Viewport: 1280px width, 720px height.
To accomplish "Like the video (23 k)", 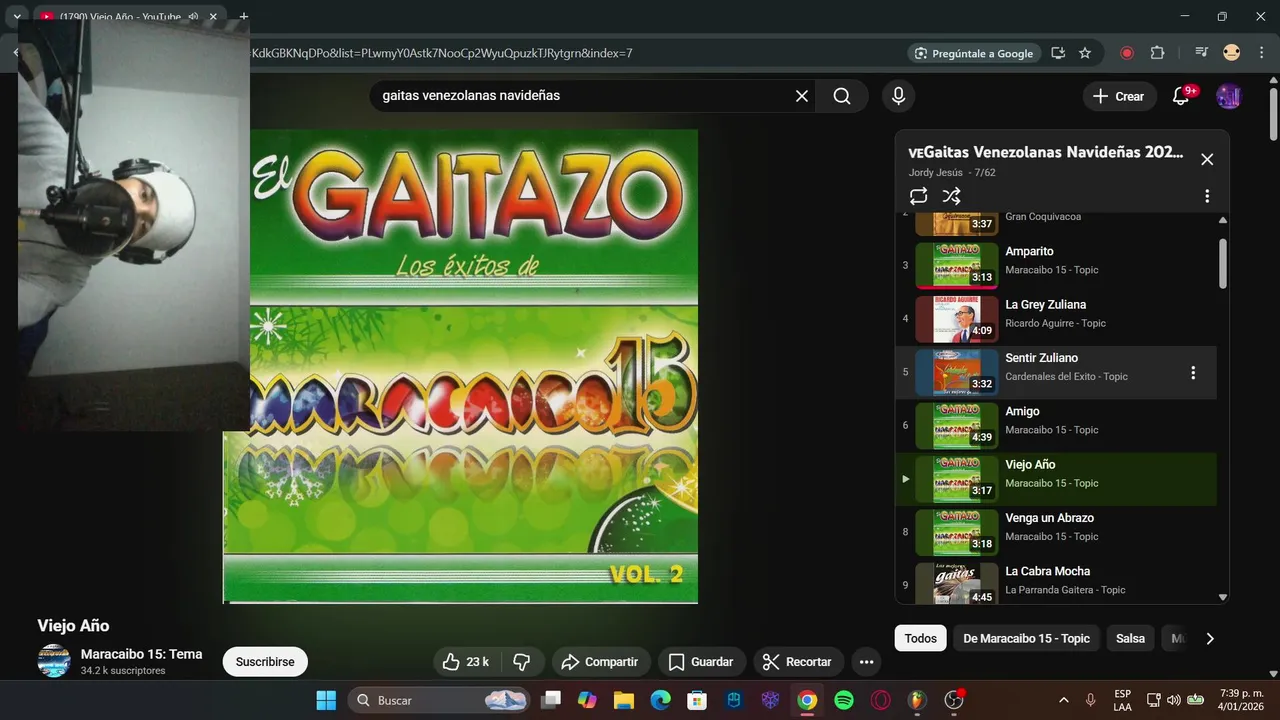I will (466, 662).
